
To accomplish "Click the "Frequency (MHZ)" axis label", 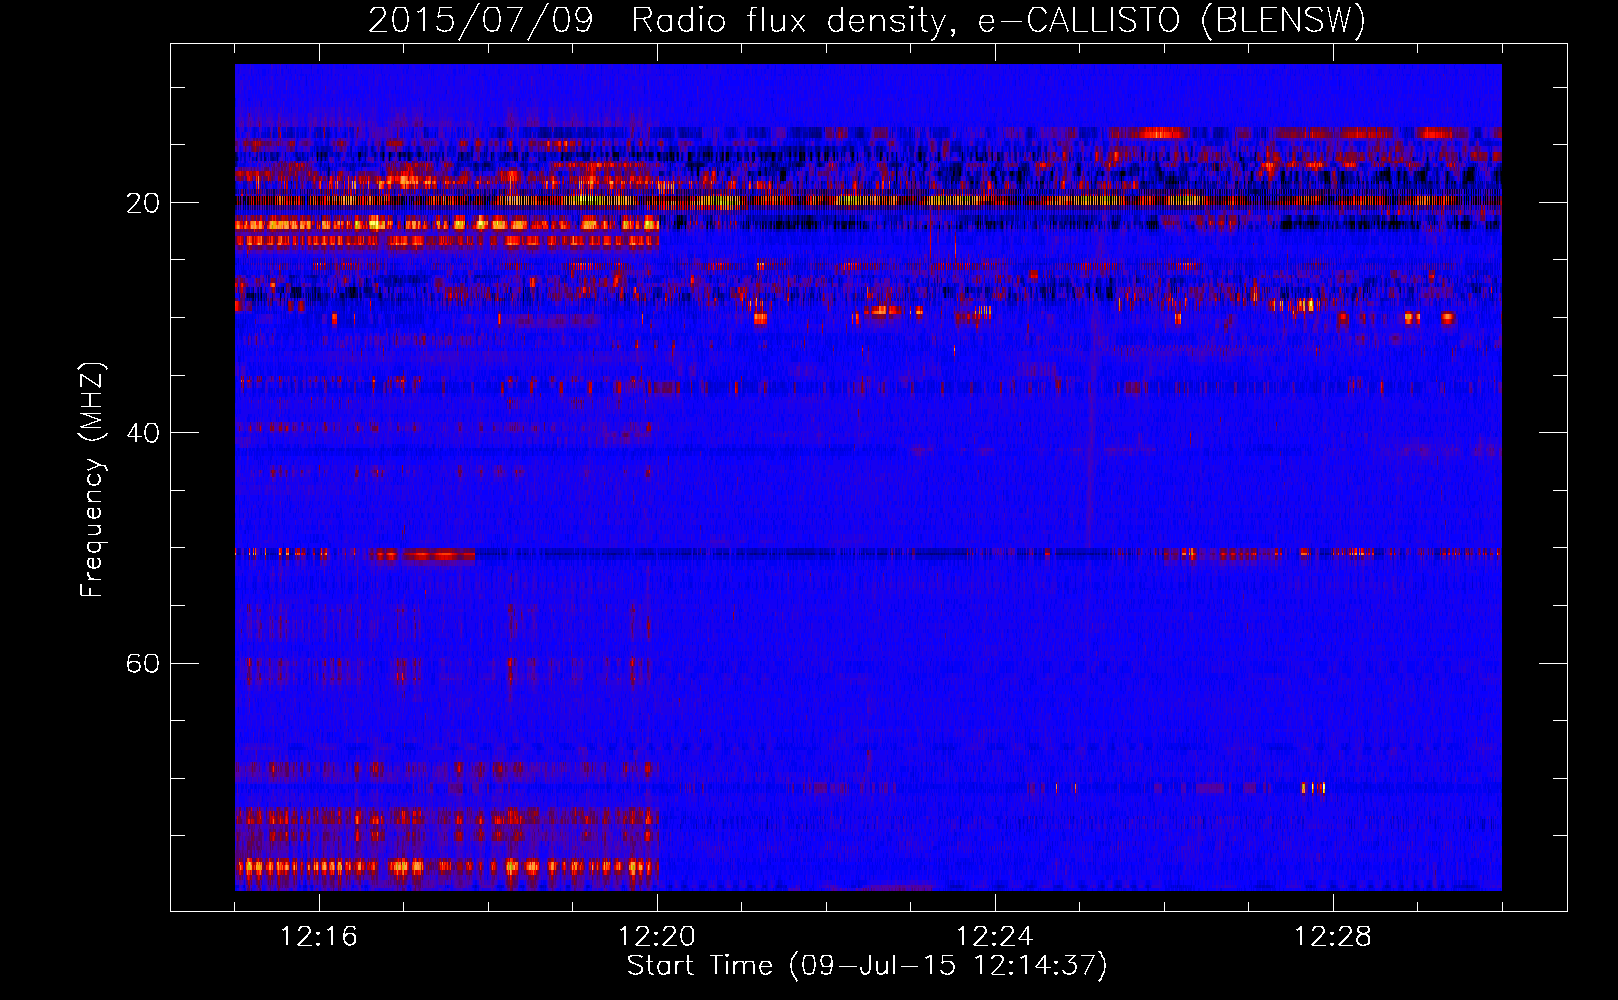I will (92, 480).
